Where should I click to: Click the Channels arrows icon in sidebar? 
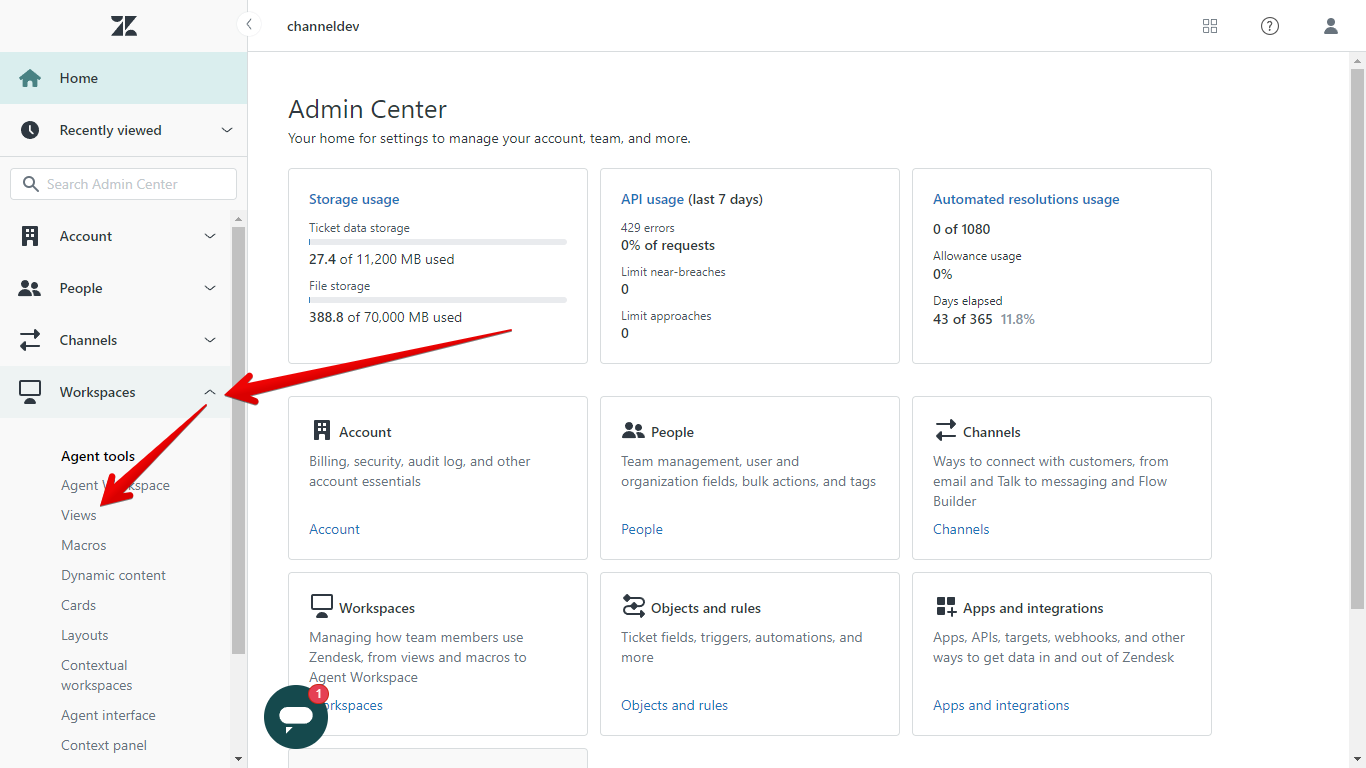[30, 340]
